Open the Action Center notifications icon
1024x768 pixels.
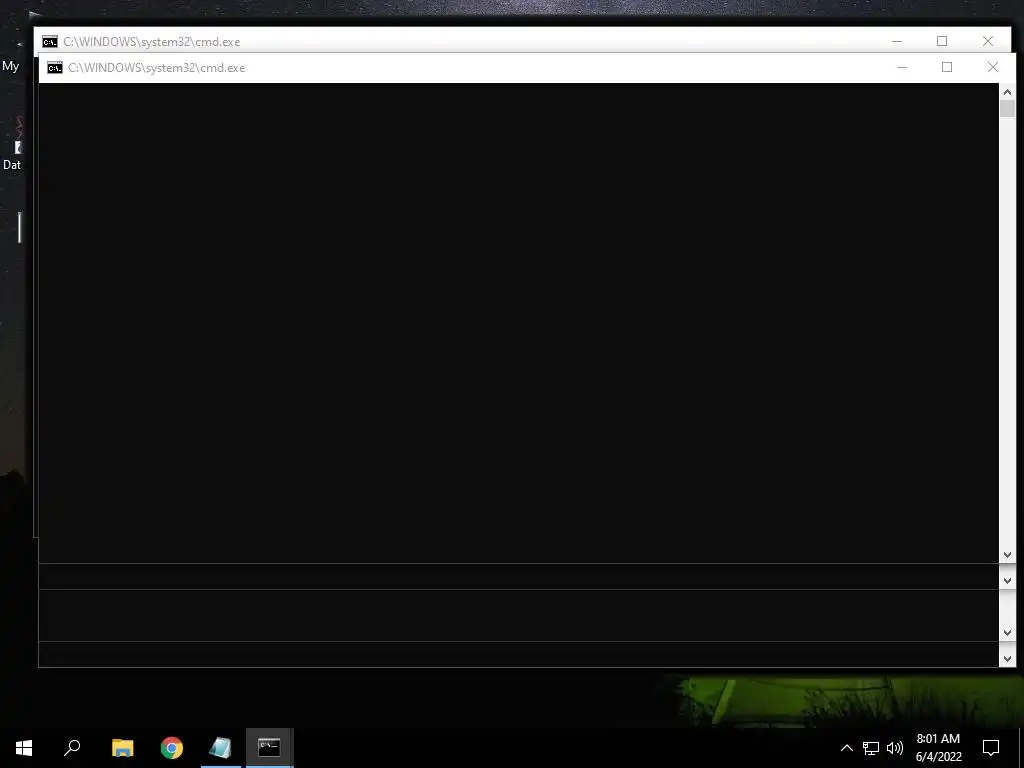[x=991, y=748]
